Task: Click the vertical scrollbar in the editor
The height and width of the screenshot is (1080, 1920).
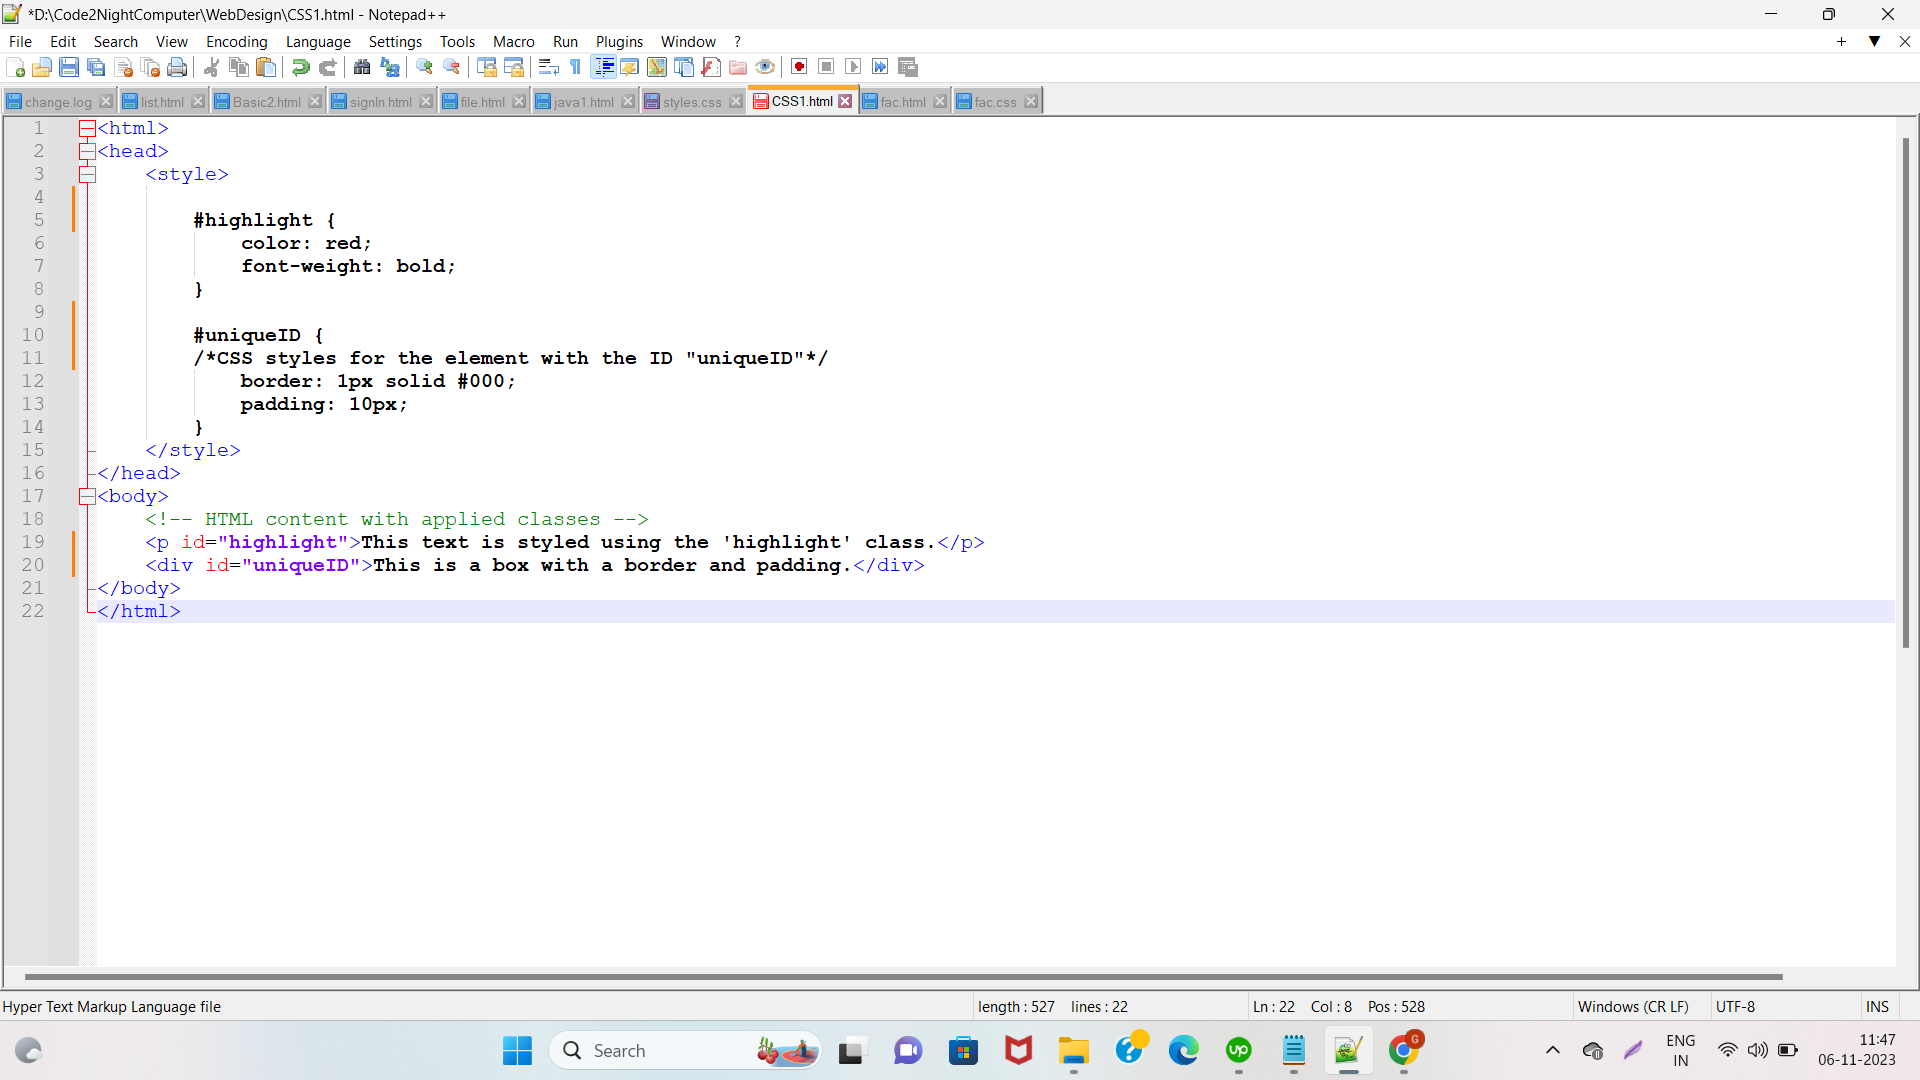Action: pos(1906,400)
